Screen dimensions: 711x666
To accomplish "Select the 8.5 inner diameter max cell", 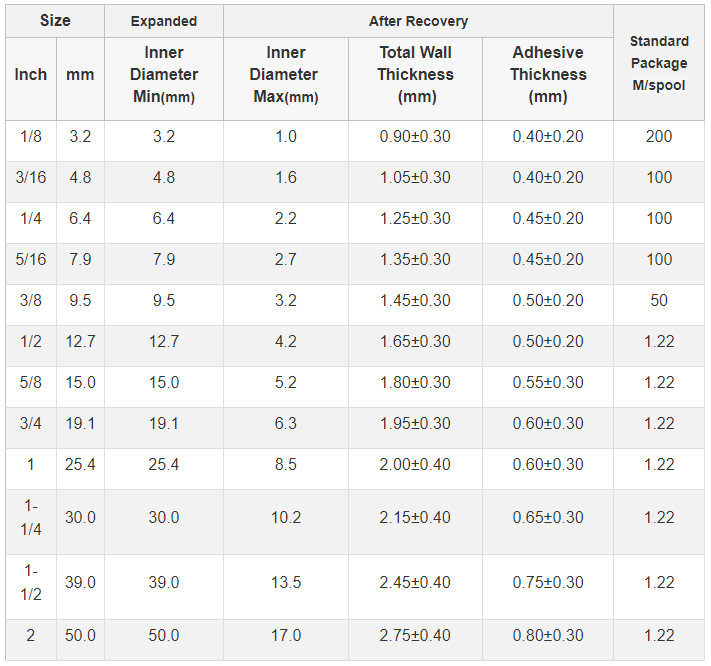I will (x=286, y=464).
